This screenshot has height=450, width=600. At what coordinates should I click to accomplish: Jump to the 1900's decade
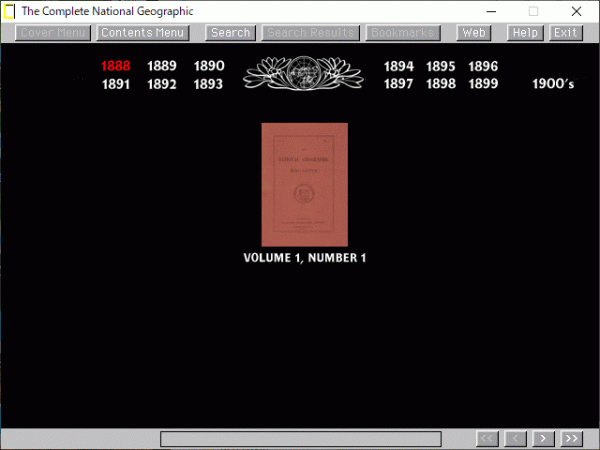tap(553, 83)
